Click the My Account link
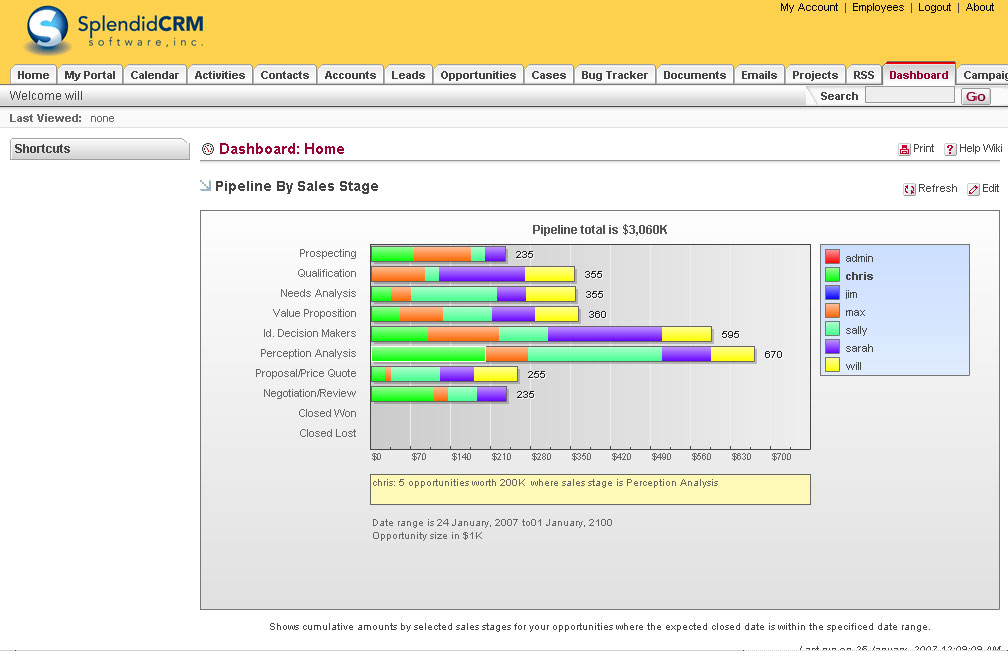1008x651 pixels. [x=809, y=8]
